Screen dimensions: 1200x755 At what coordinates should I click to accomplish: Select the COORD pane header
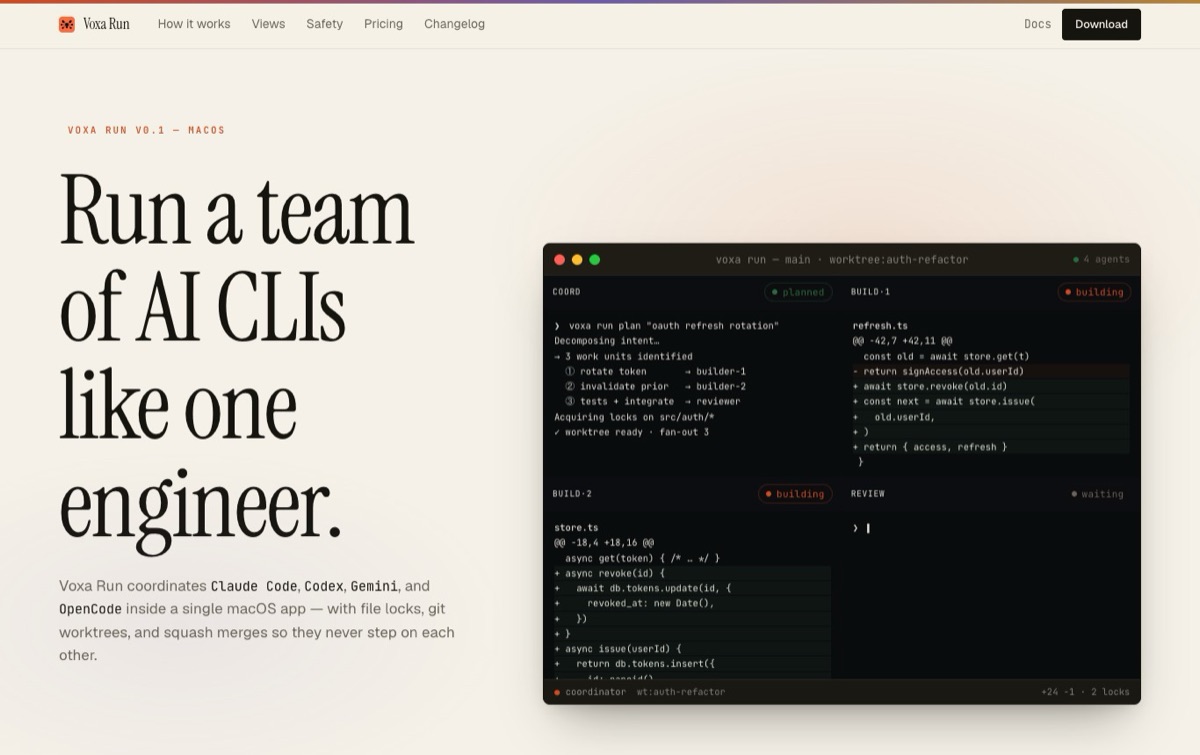pyautogui.click(x=567, y=292)
